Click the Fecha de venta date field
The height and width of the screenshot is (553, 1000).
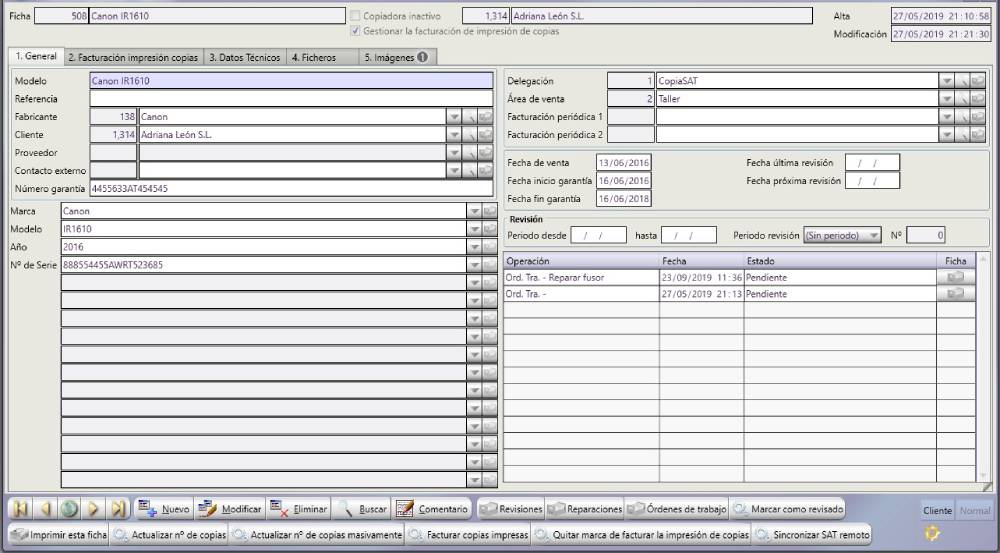coord(624,163)
